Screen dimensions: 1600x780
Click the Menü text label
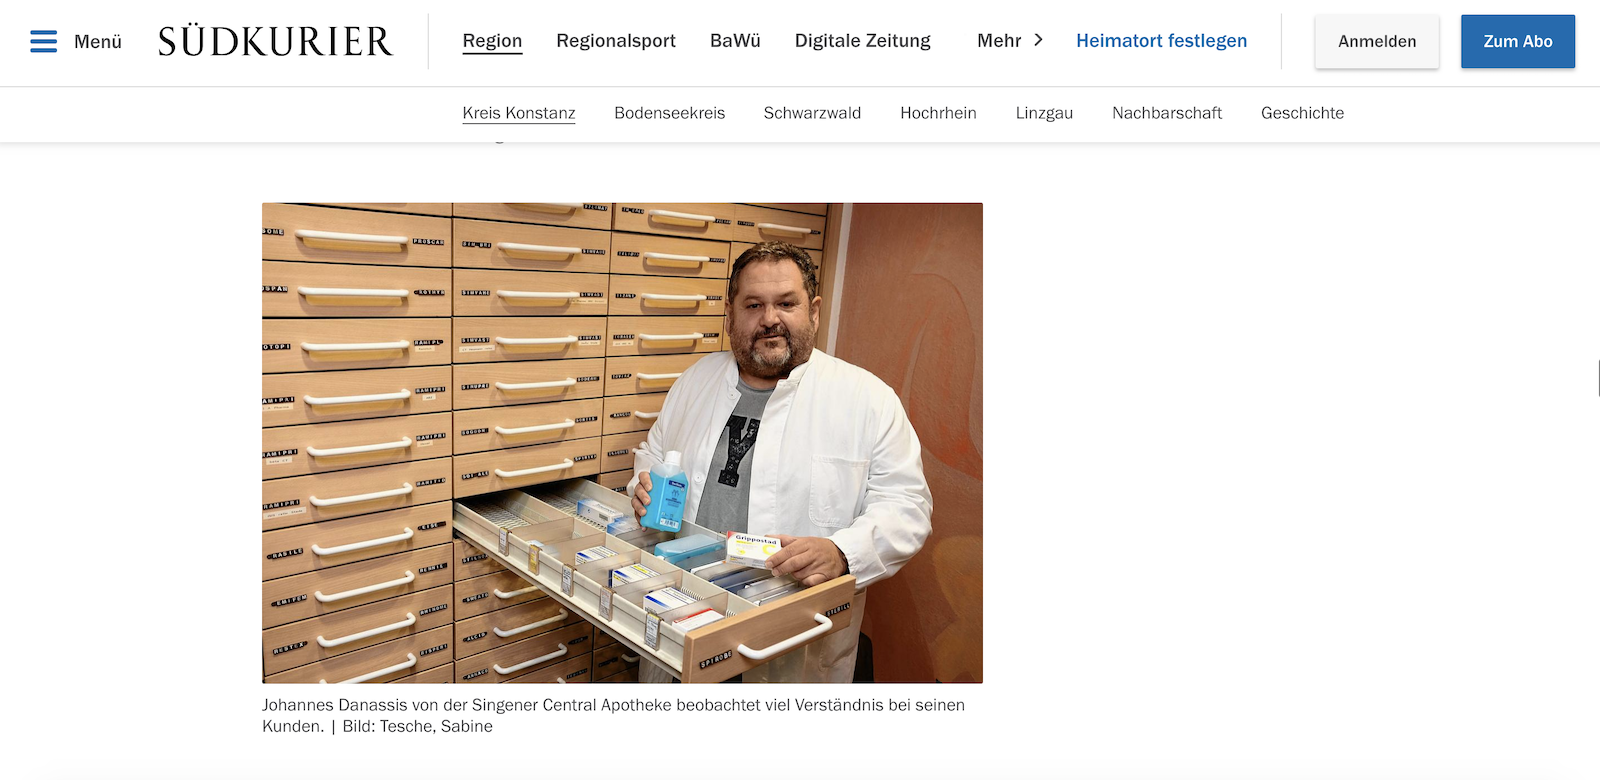[98, 42]
